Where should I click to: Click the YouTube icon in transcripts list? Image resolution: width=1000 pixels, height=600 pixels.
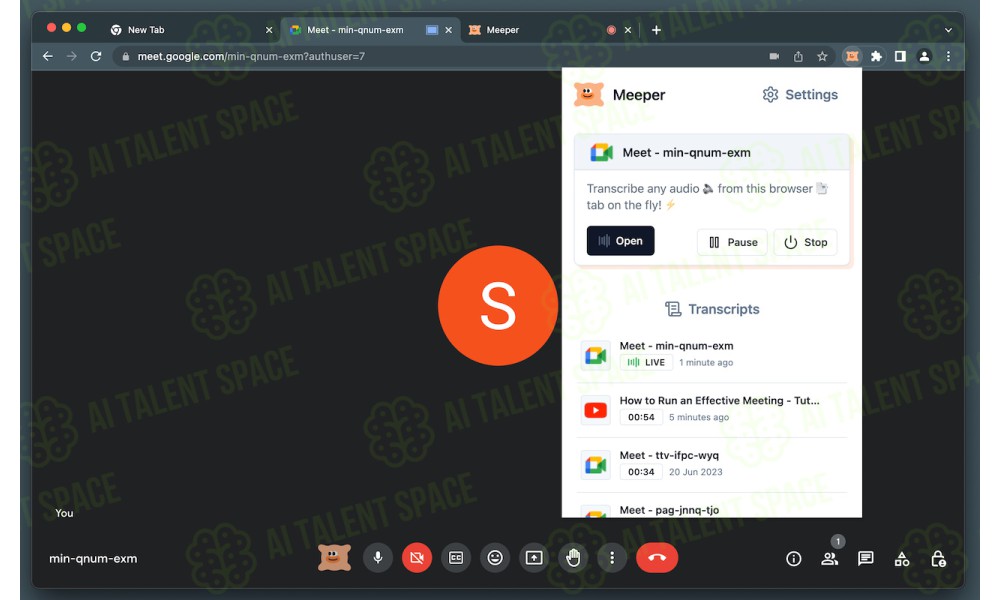tap(596, 410)
